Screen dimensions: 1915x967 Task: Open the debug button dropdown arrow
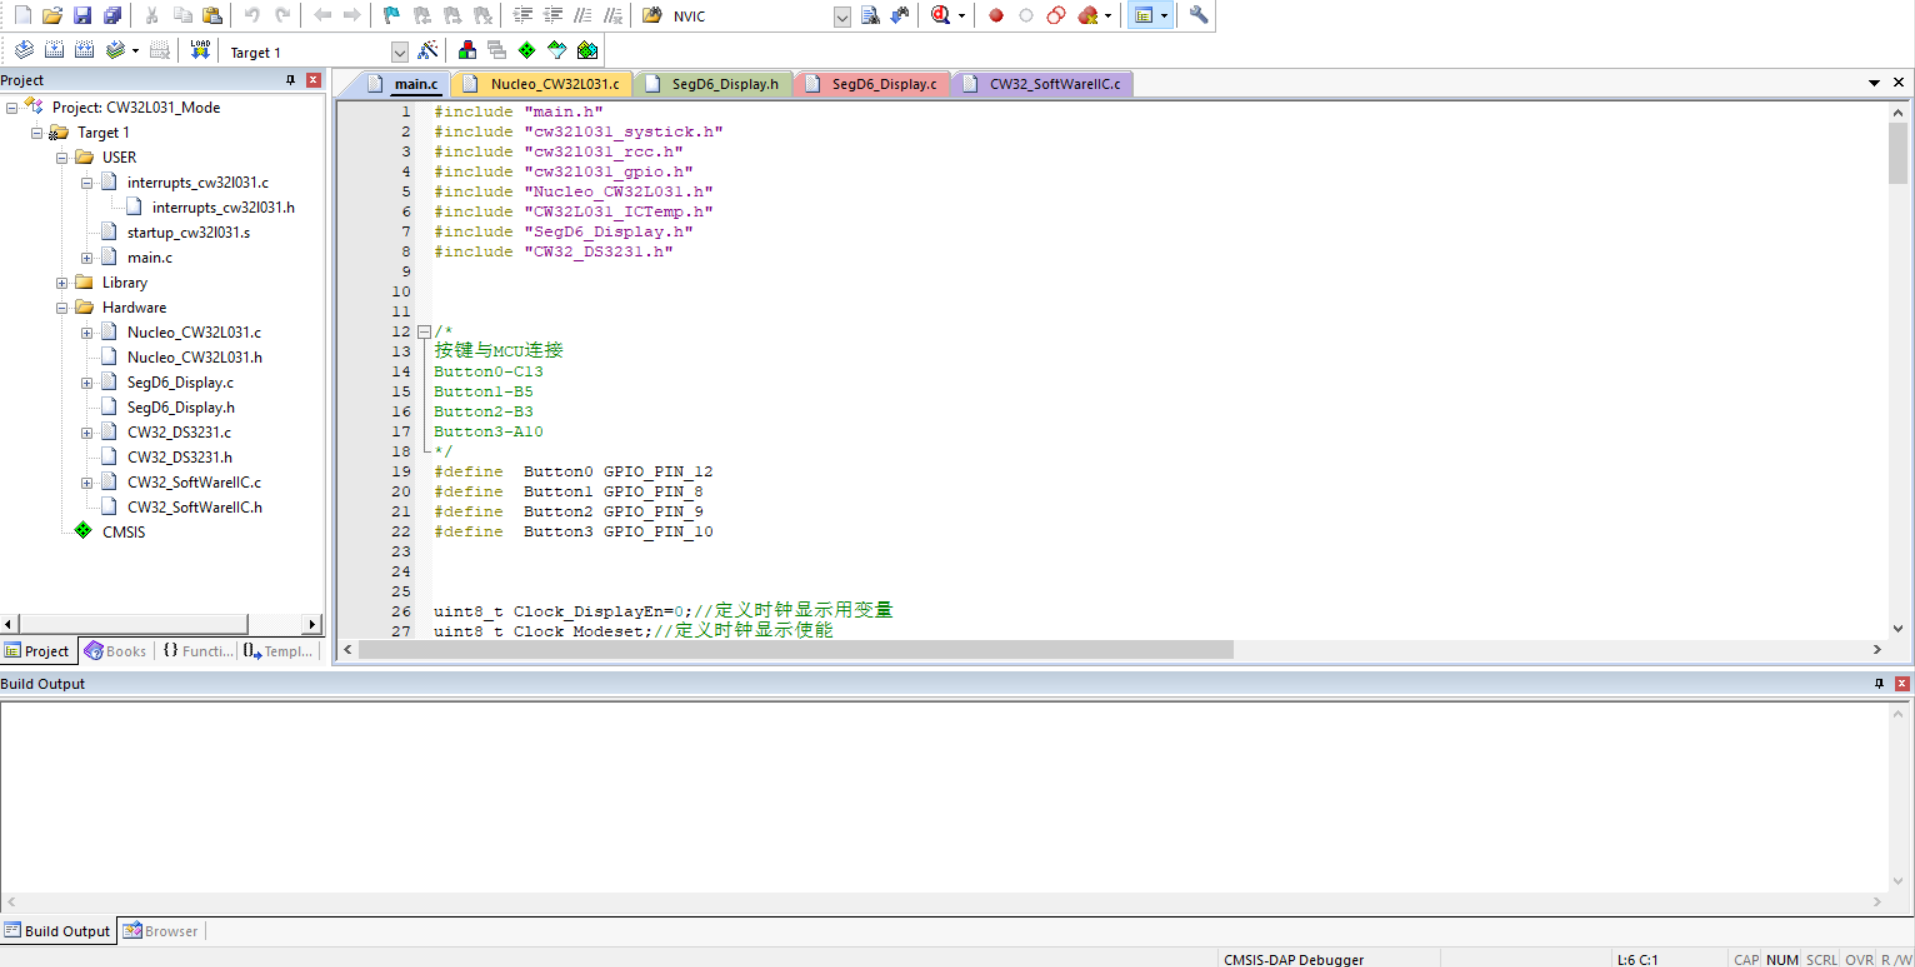pos(962,15)
